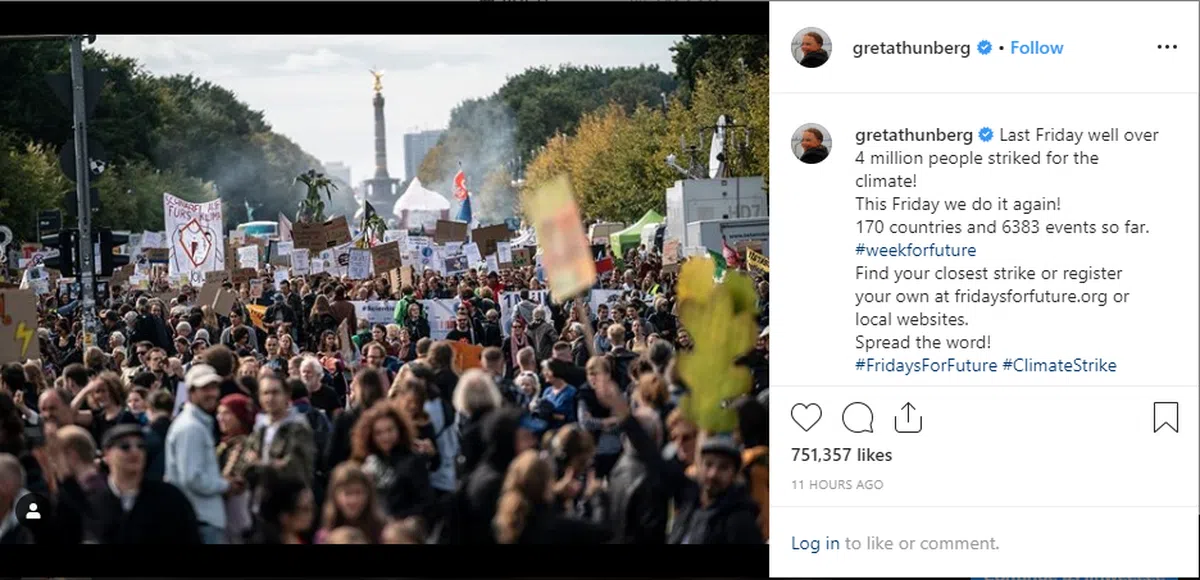
Task: Open gretathunberg username in caption
Action: [914, 135]
